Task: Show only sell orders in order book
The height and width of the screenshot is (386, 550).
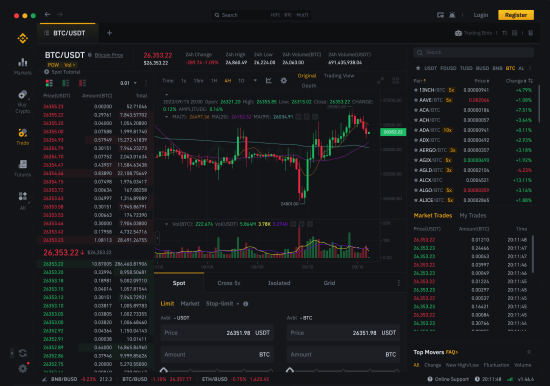Action: click(82, 83)
